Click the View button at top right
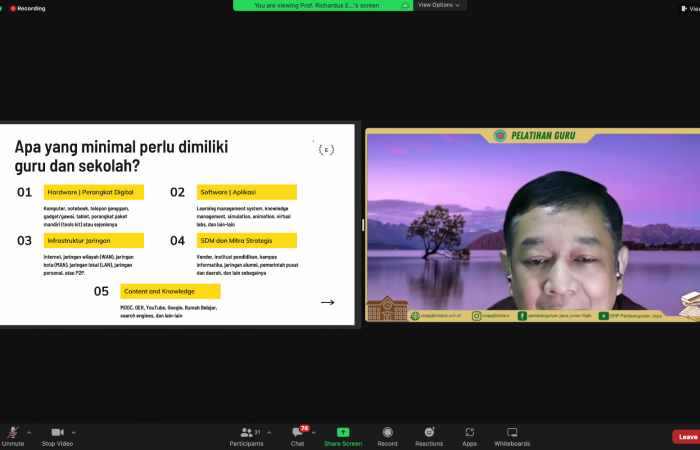The image size is (700, 450). pos(691,6)
